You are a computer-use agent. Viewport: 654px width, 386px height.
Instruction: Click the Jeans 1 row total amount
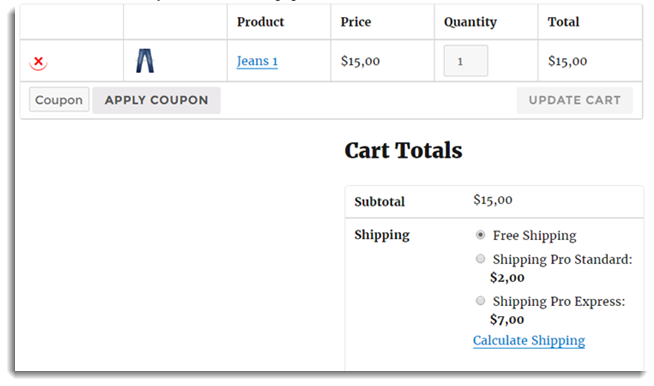(567, 61)
